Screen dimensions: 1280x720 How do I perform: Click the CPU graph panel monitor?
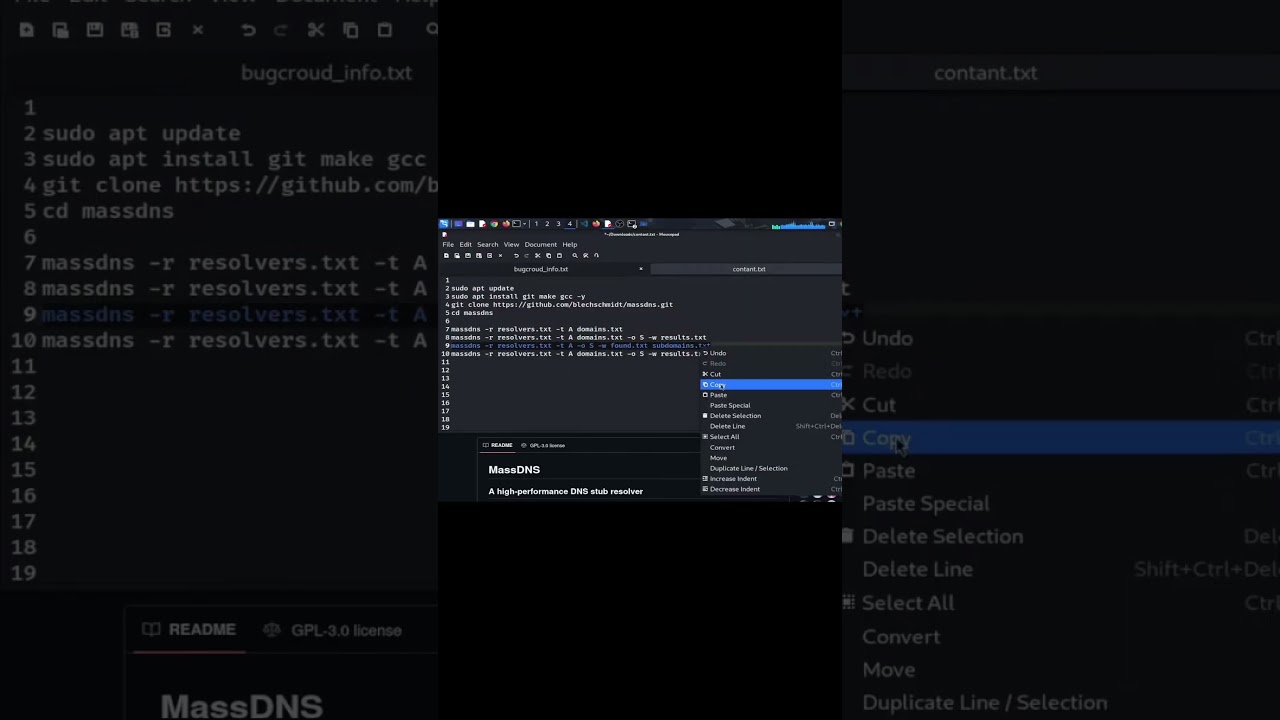click(x=799, y=225)
